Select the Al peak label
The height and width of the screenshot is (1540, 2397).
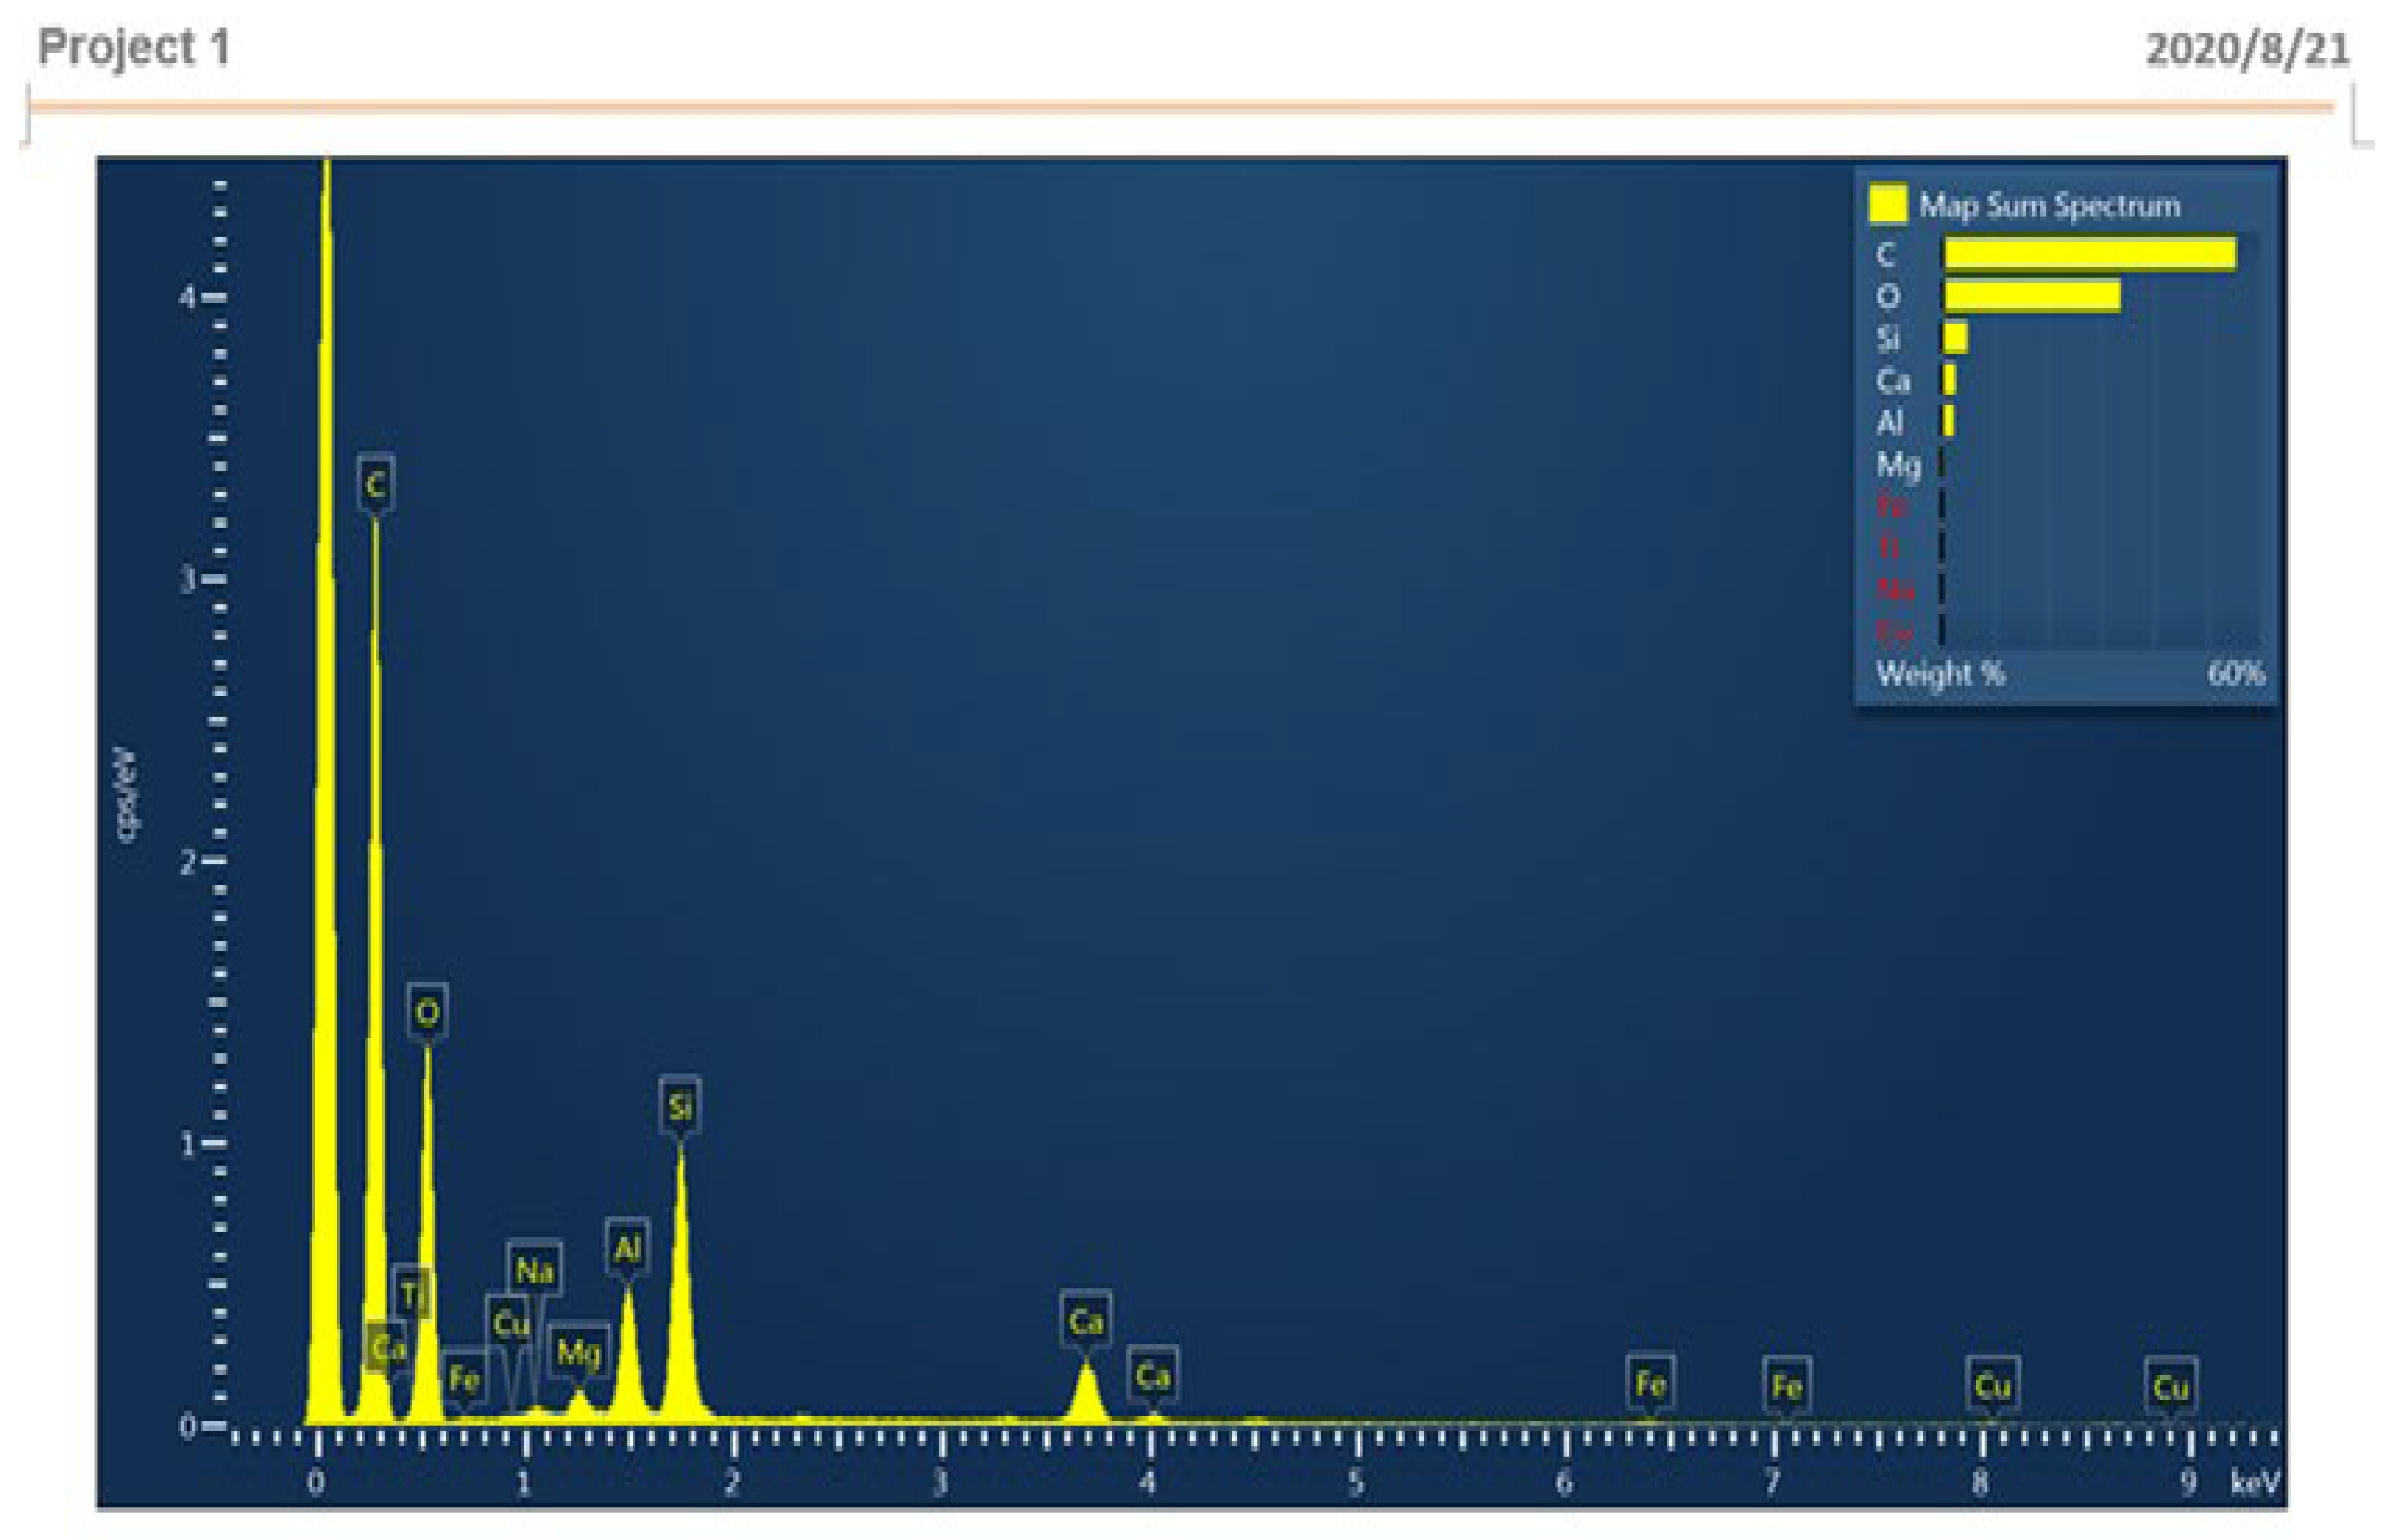point(627,1248)
